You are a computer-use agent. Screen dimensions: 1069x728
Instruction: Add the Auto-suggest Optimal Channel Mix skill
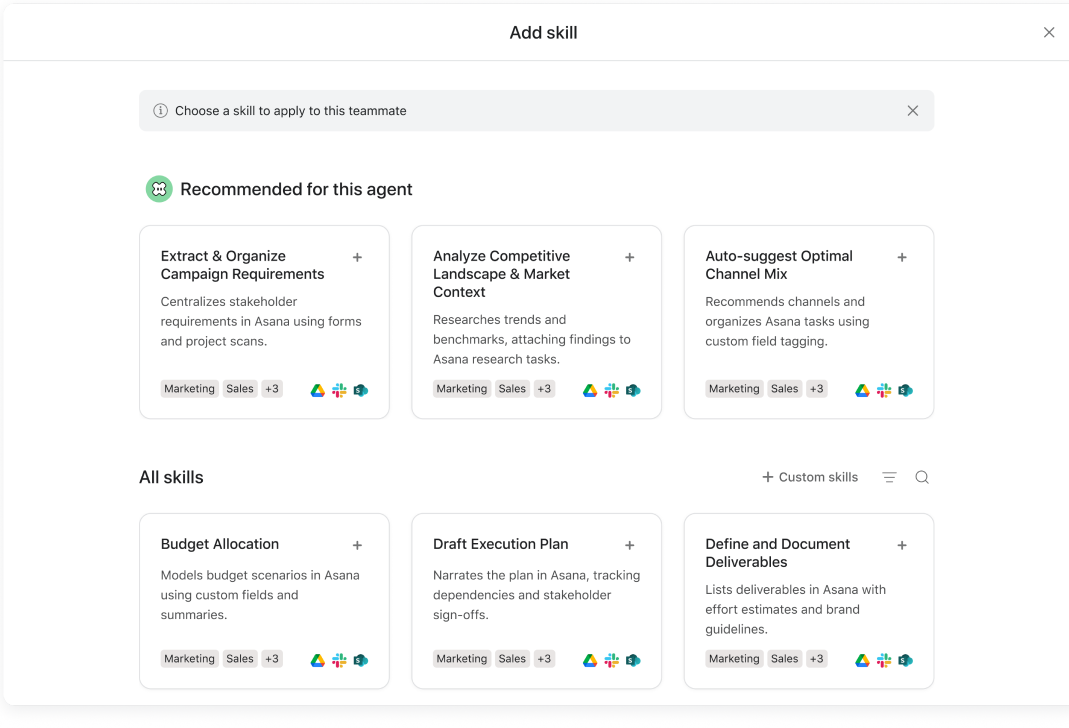pyautogui.click(x=902, y=257)
